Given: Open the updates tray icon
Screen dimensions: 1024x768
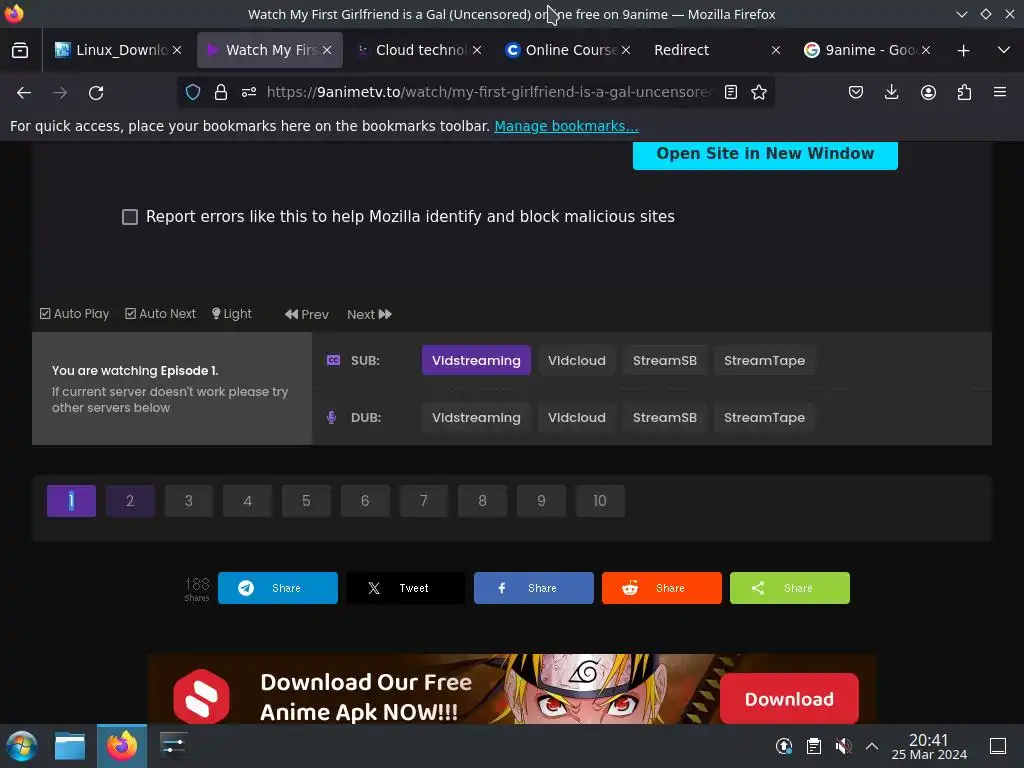Looking at the screenshot, I should (784, 746).
